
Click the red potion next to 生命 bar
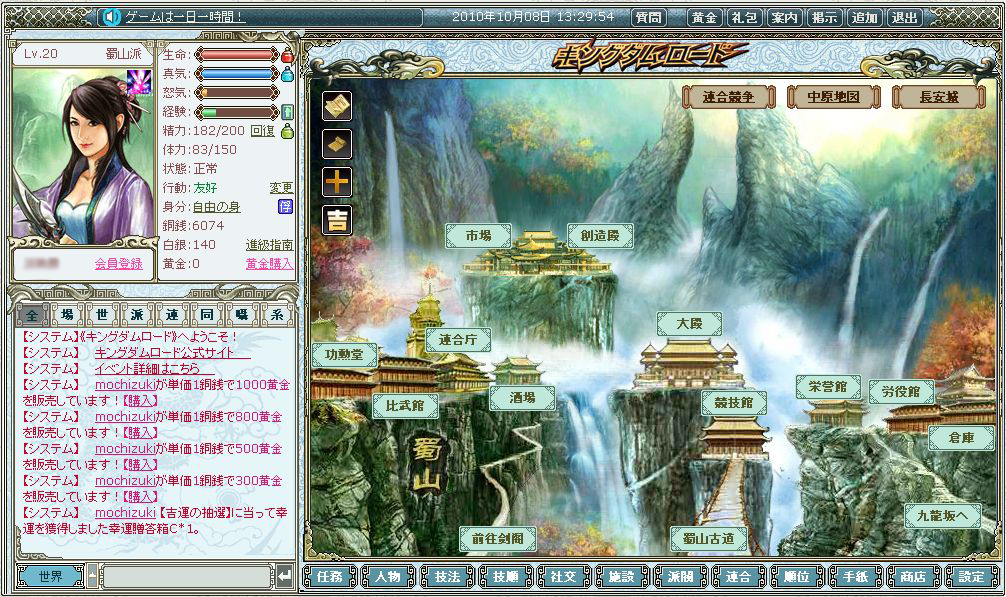(x=287, y=55)
